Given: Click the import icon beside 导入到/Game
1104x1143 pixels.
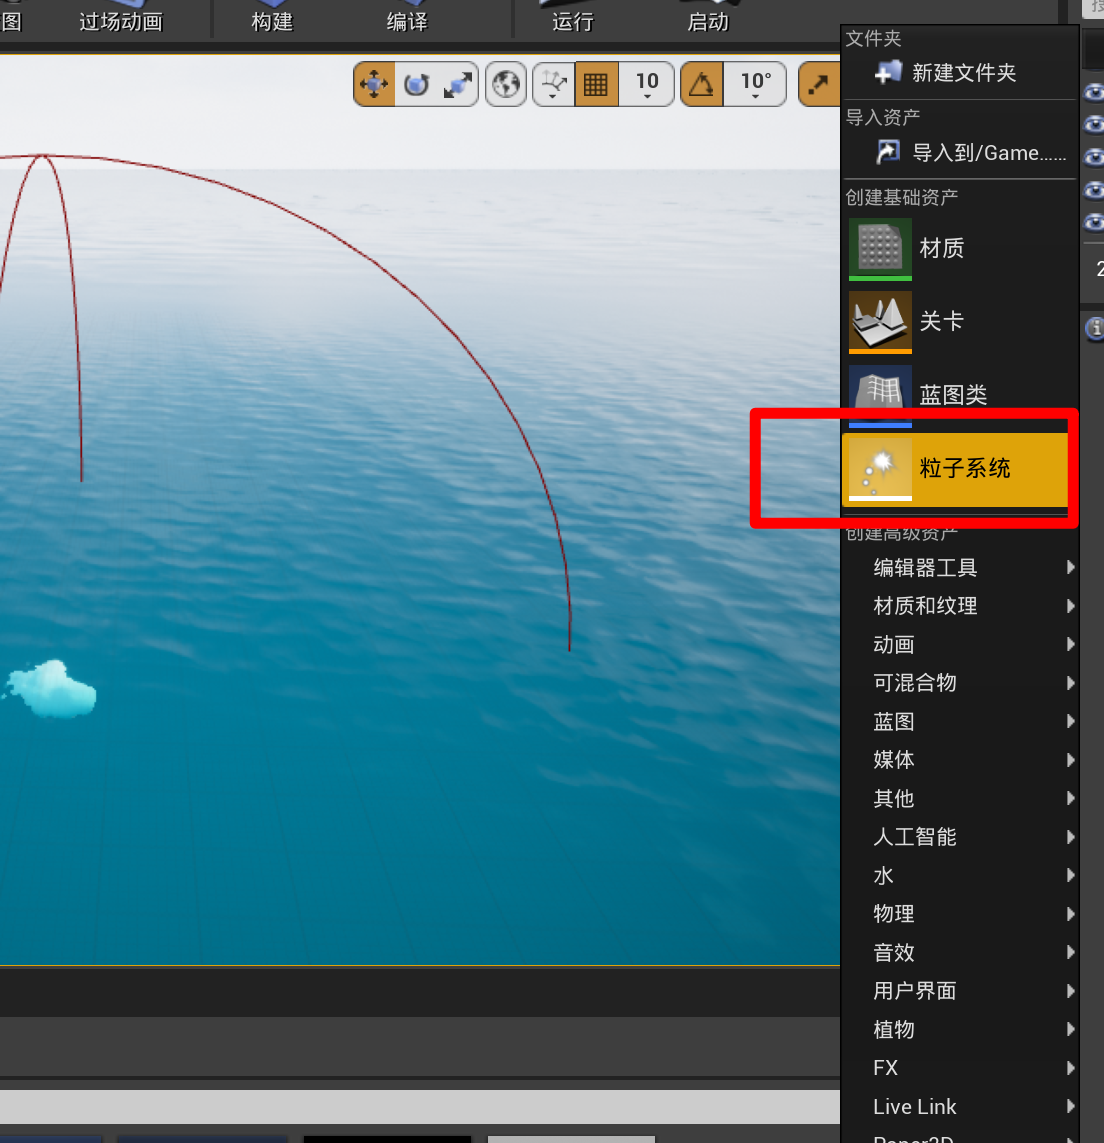Looking at the screenshot, I should (888, 152).
